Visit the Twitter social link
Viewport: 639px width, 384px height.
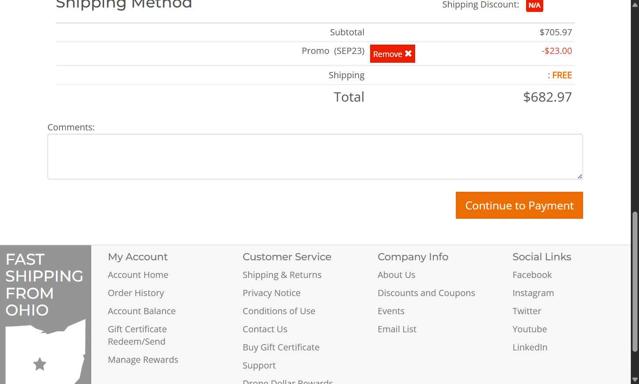click(x=527, y=311)
